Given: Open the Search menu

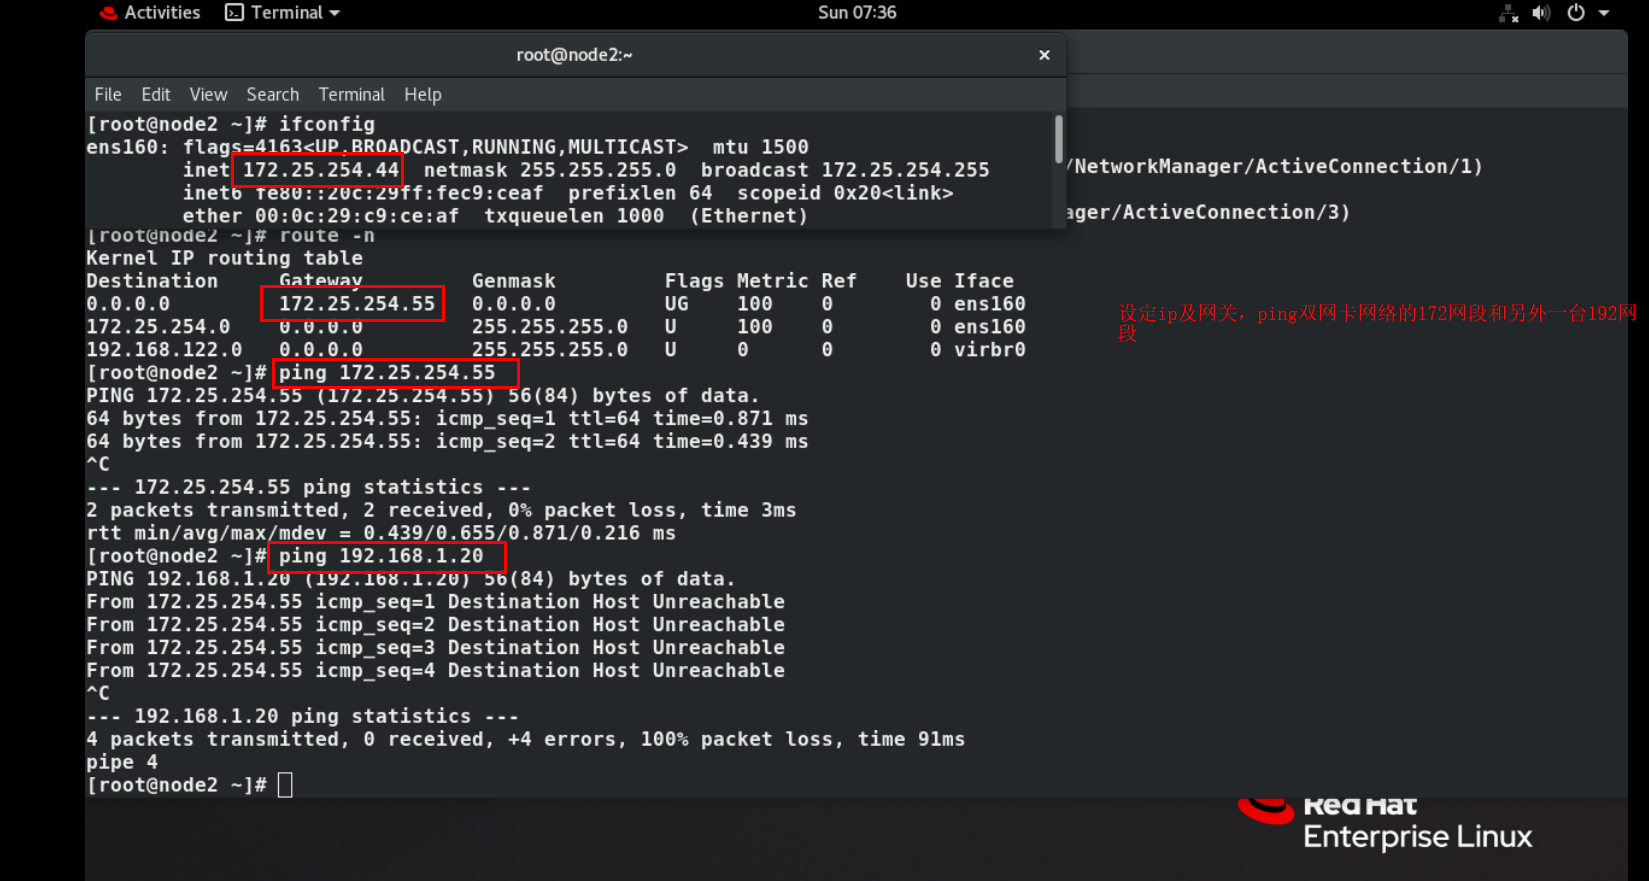Looking at the screenshot, I should (x=272, y=94).
